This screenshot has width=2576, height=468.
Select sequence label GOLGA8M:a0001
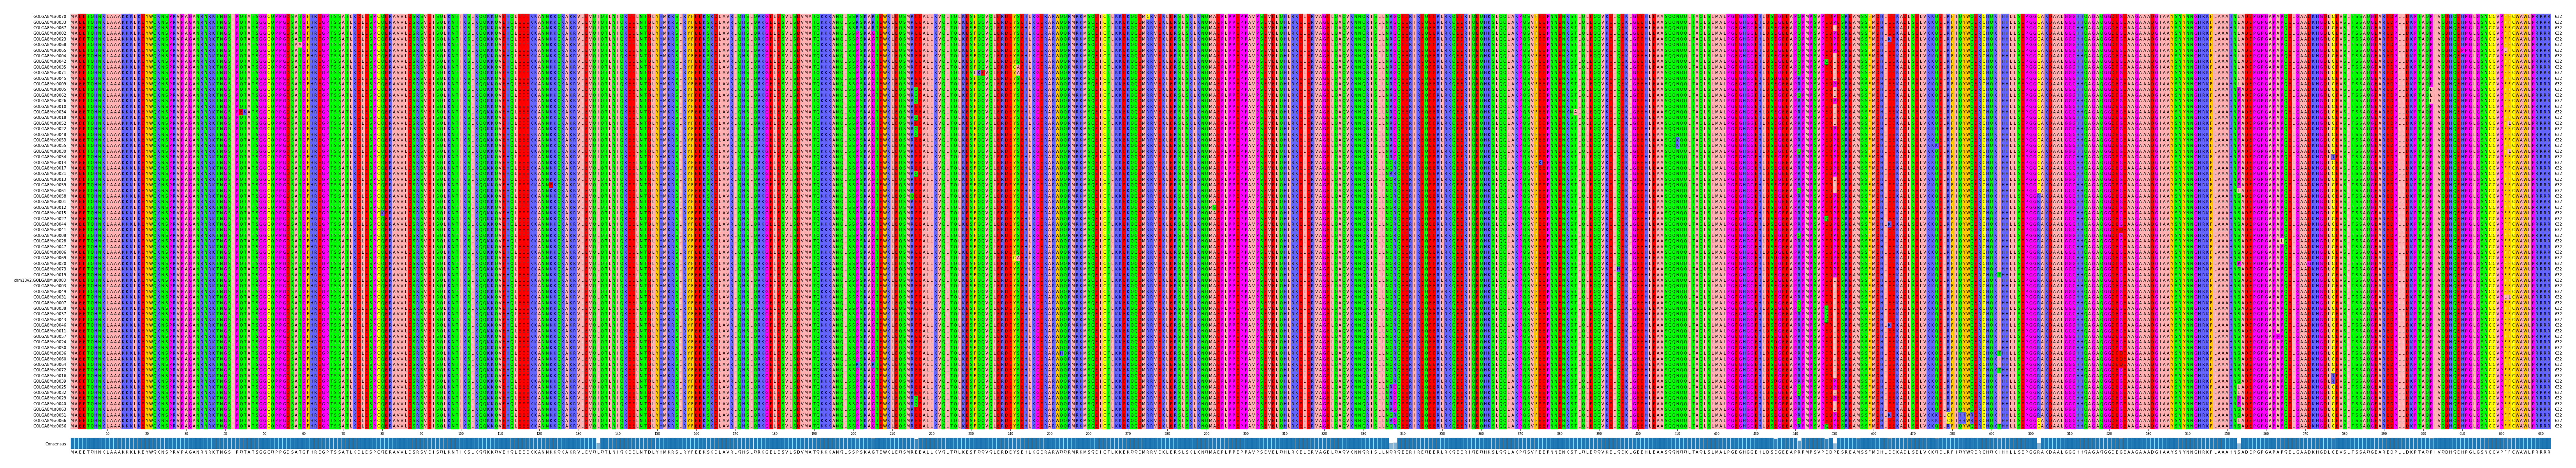[50, 202]
